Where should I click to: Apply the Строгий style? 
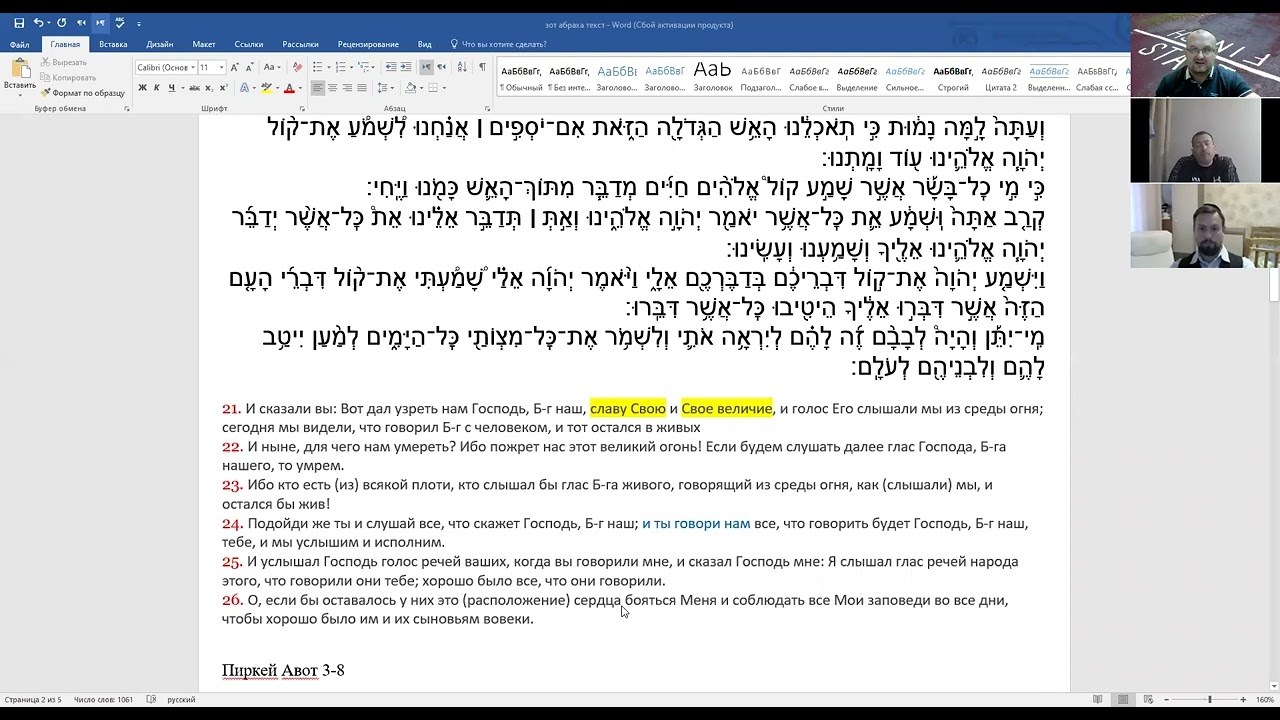click(x=953, y=78)
